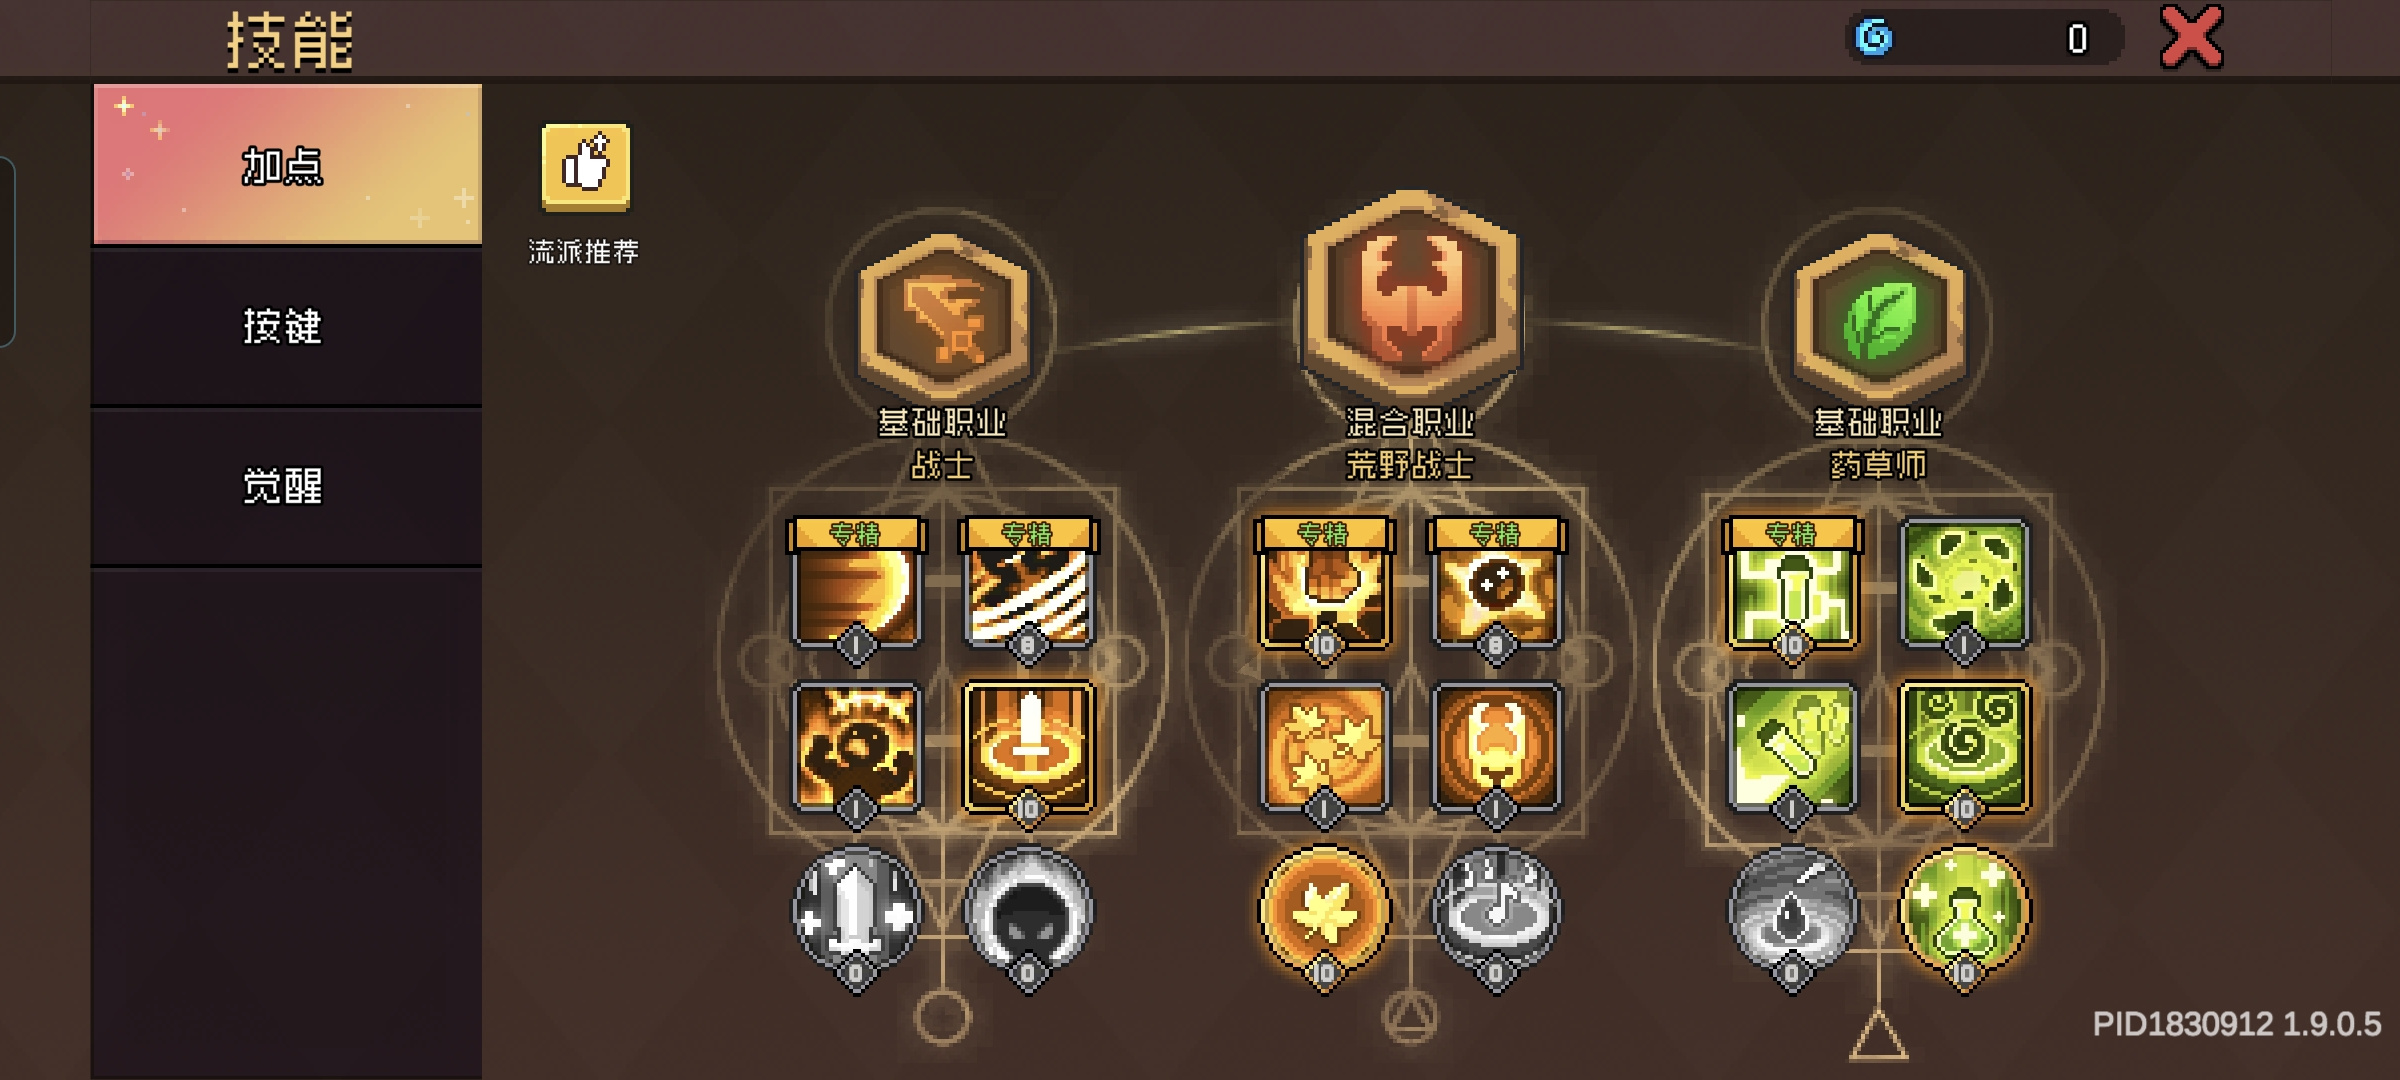Pick the sword-in-ground glowing circle skill
2400x1080 pixels.
click(1028, 748)
